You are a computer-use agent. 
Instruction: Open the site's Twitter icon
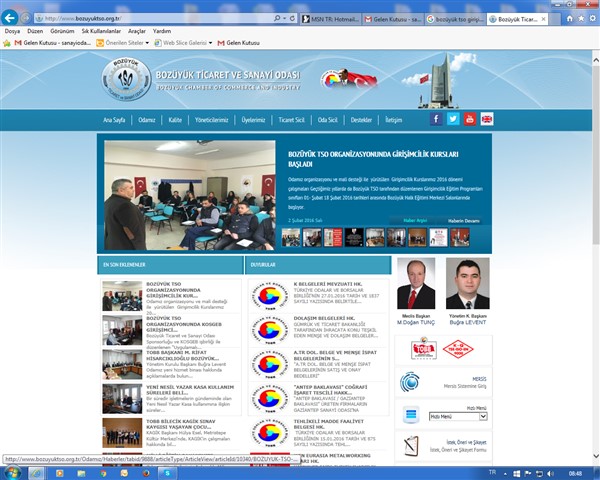pos(453,119)
